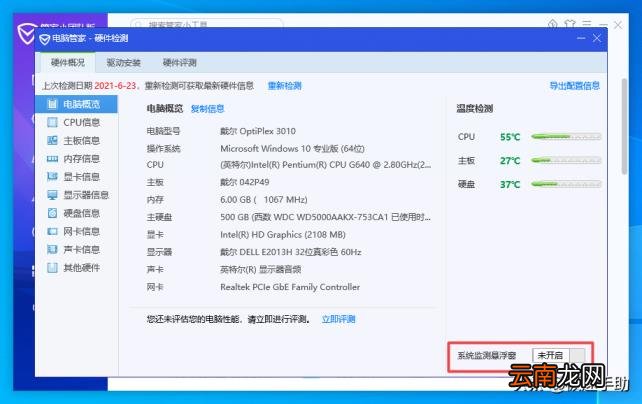Click the 2021-6-23 last detection date

click(115, 86)
